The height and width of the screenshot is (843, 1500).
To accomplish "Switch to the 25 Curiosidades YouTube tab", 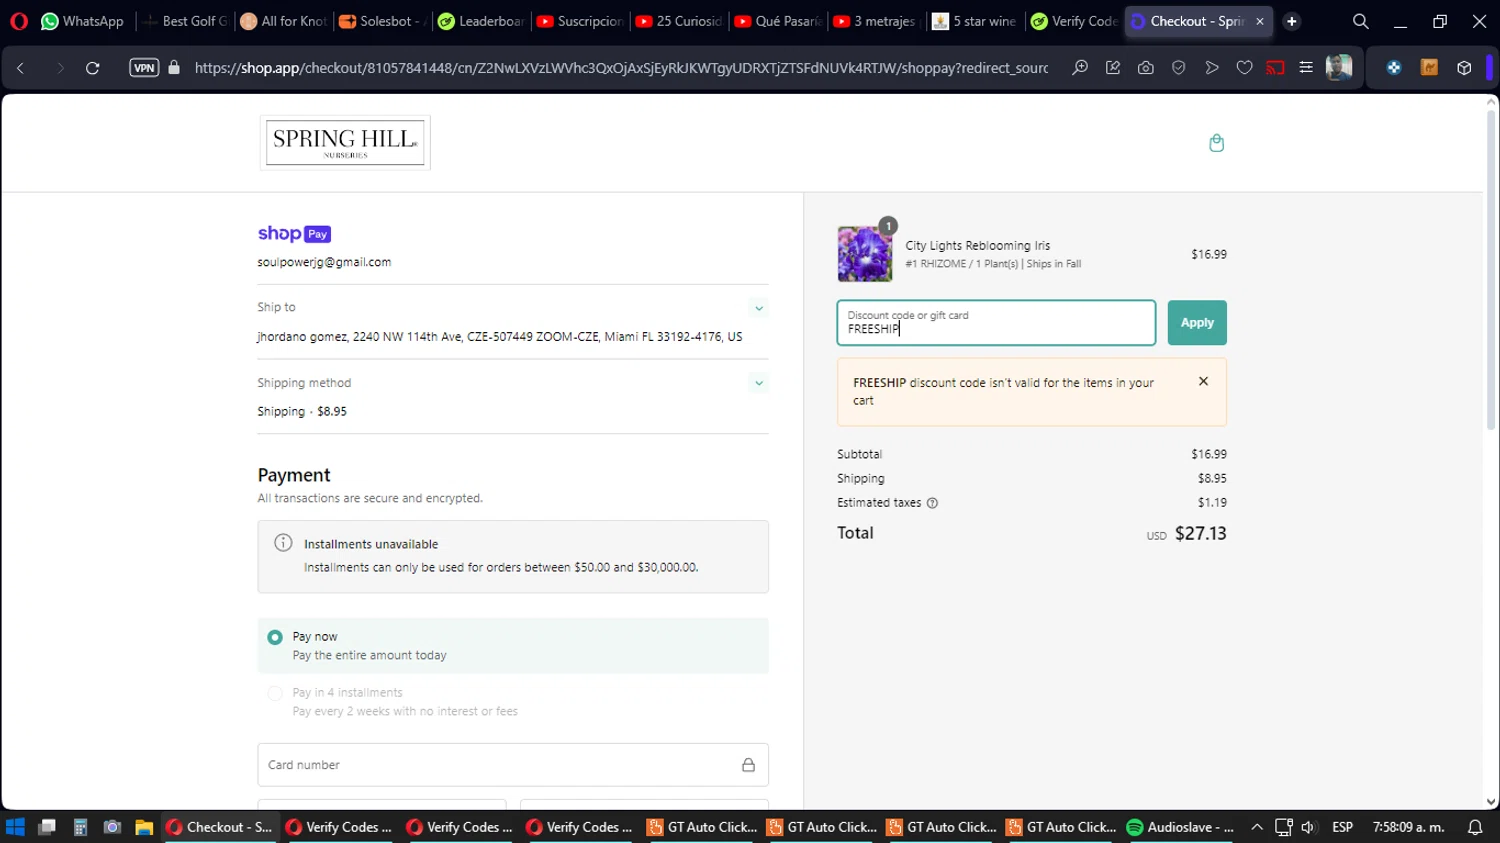I will 679,21.
